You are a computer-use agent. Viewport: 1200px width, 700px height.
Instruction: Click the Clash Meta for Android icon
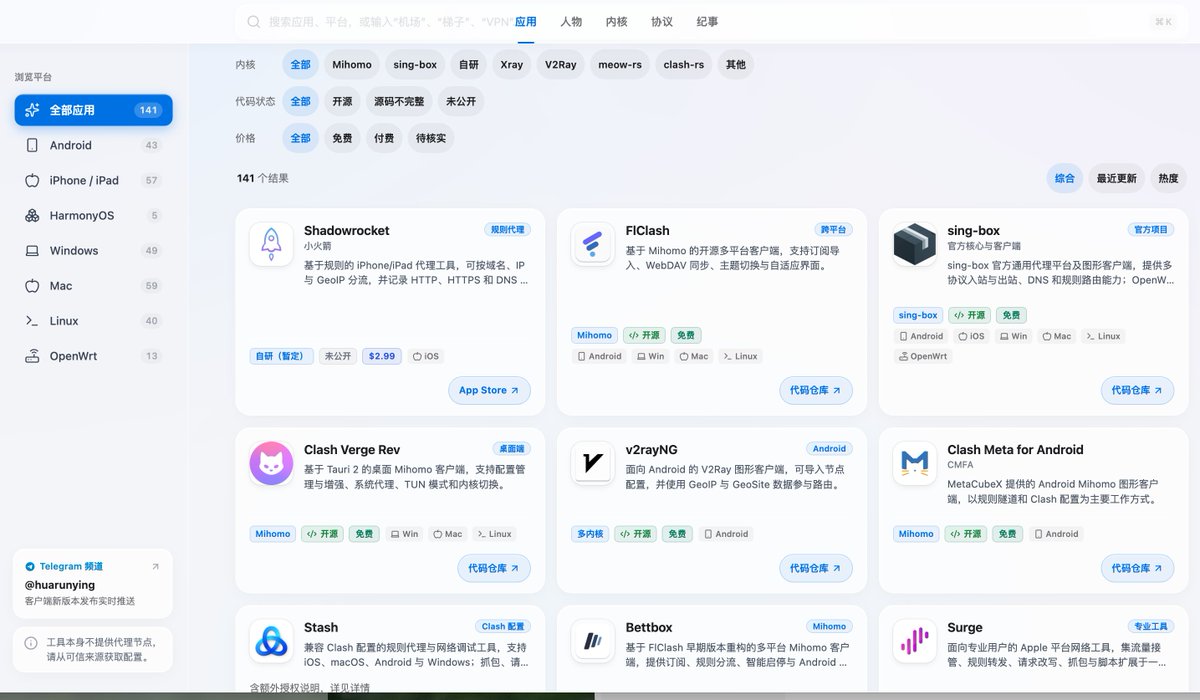coord(914,463)
